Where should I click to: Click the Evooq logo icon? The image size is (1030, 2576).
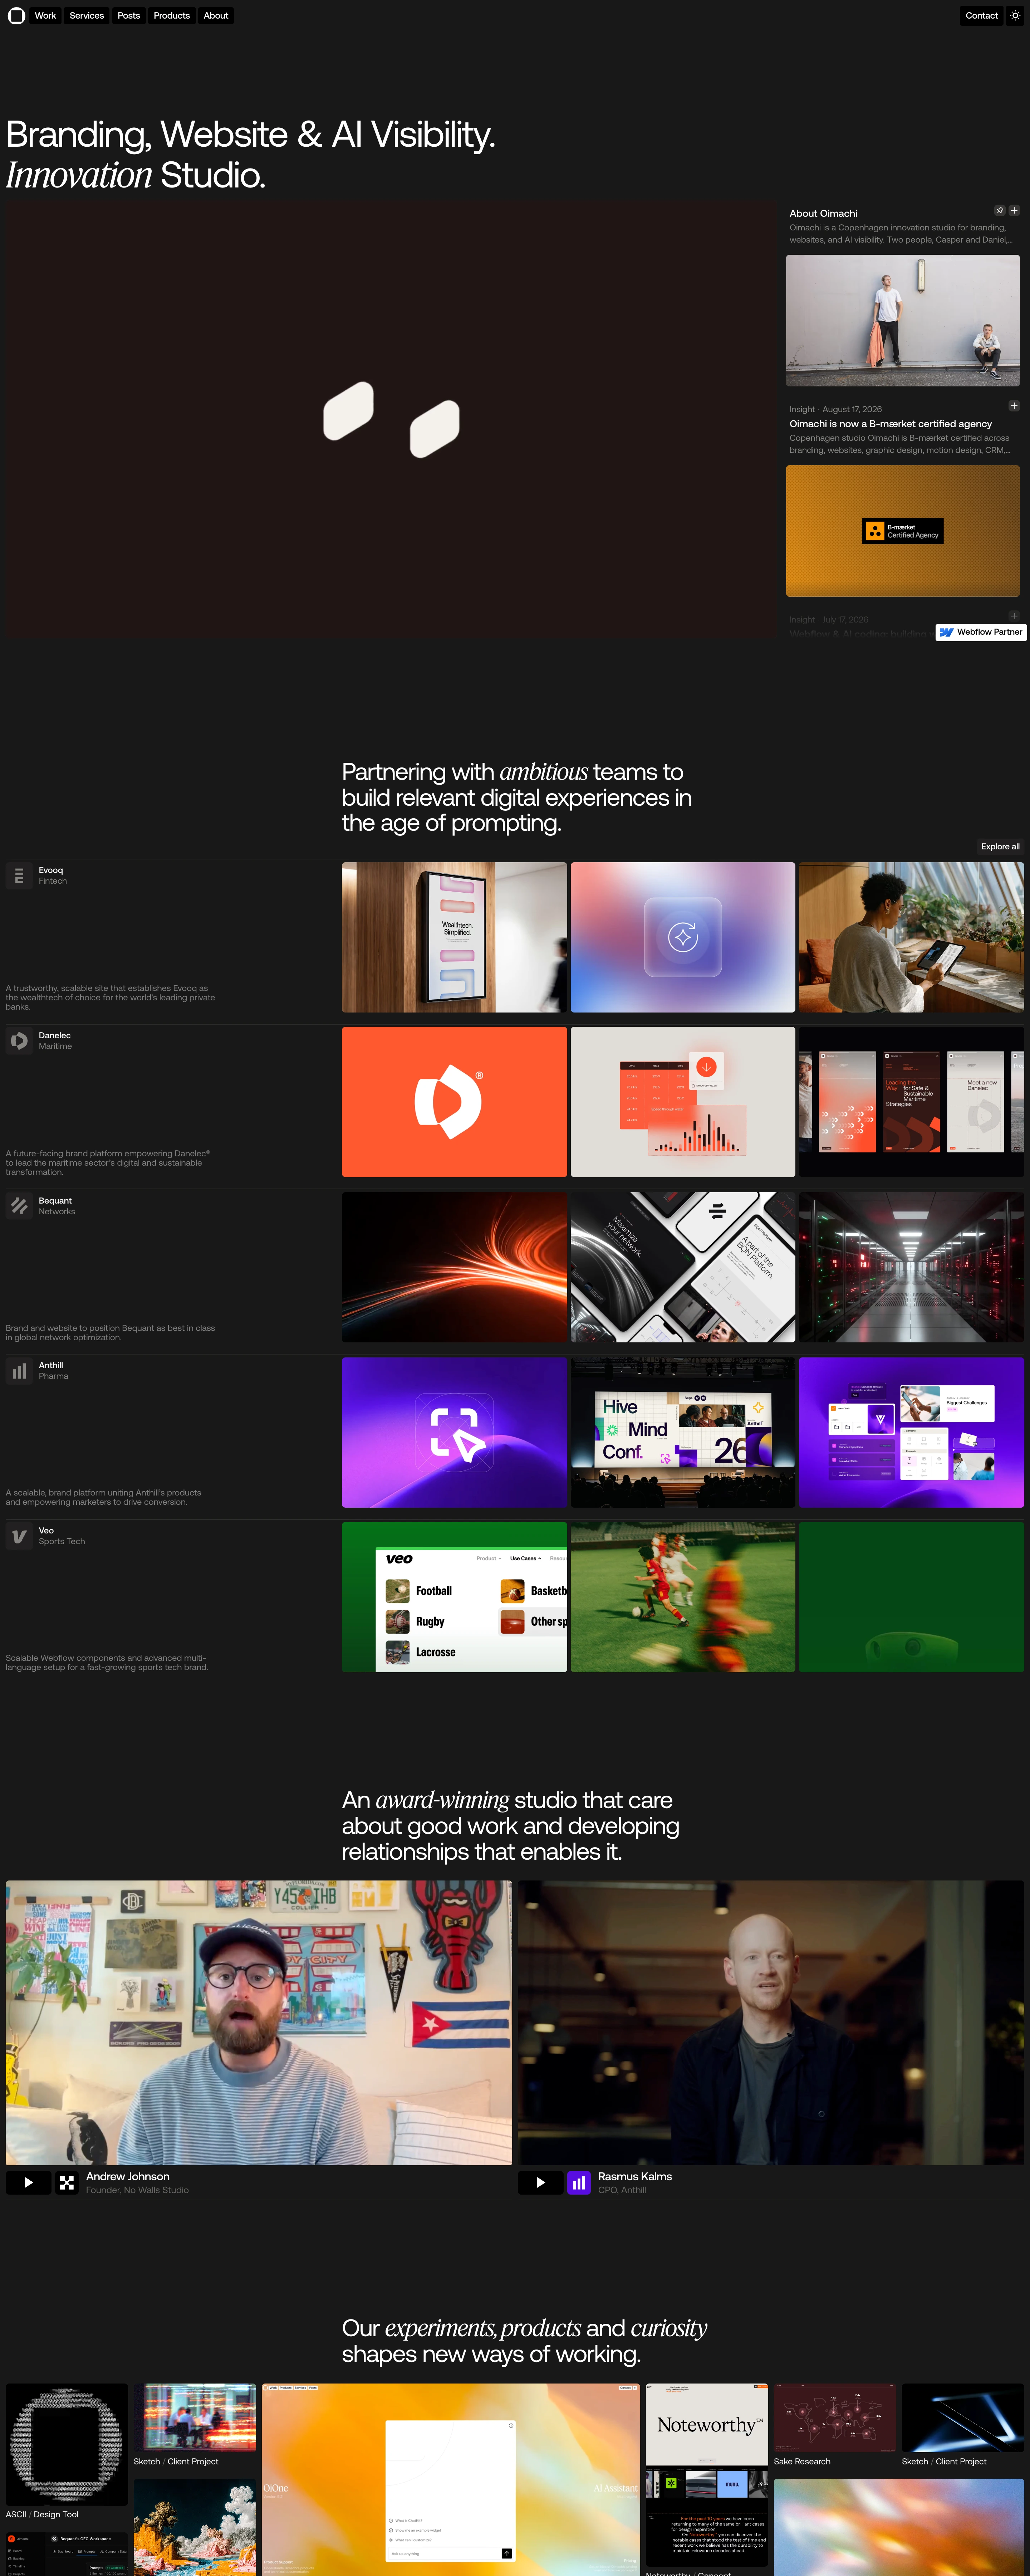[19, 876]
